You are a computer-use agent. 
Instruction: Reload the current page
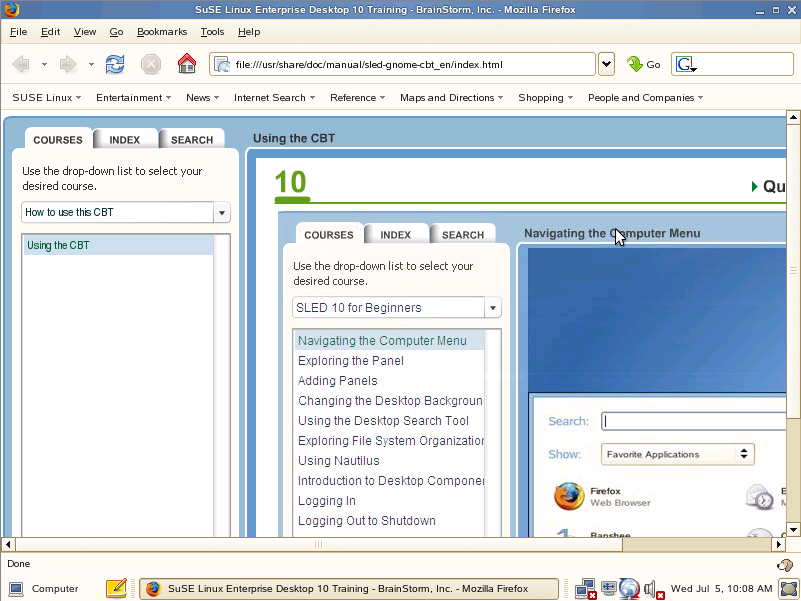(115, 64)
